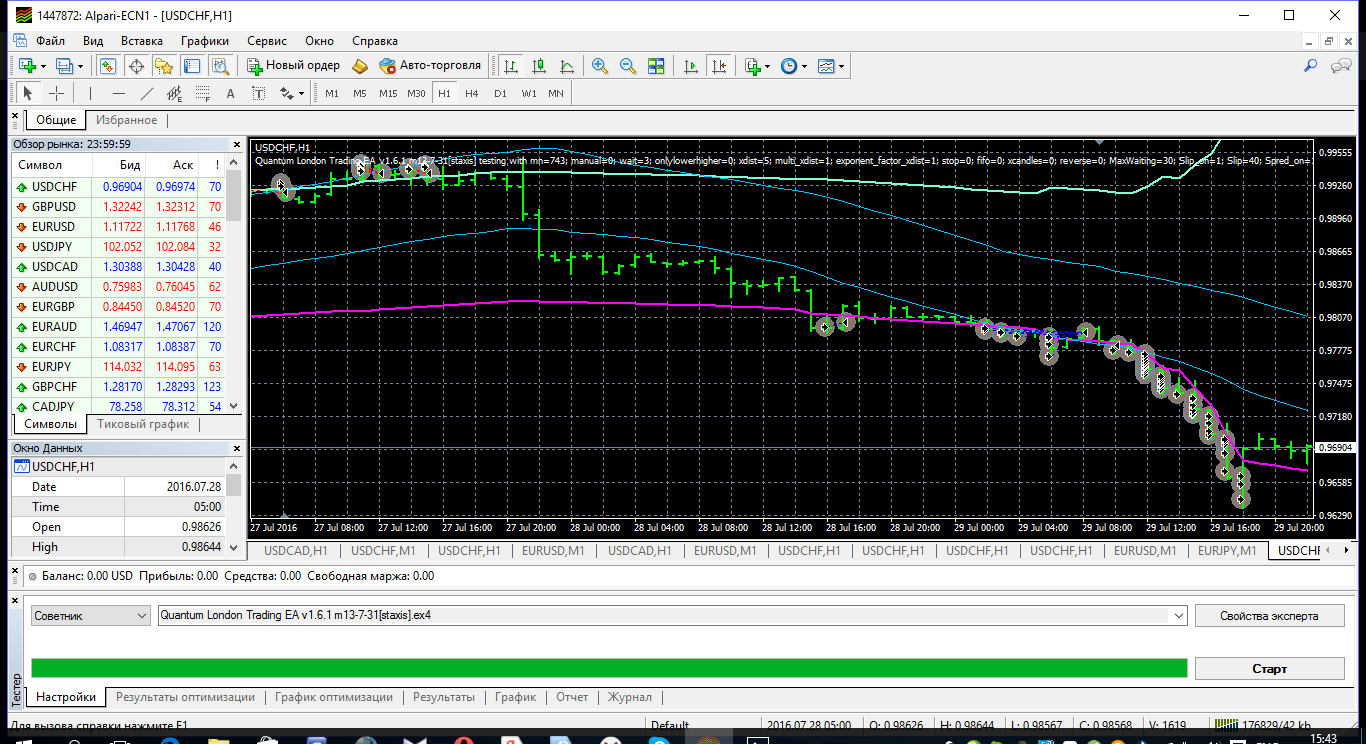Click the Бид column header
Viewport: 1366px width, 744px height.
click(x=118, y=165)
